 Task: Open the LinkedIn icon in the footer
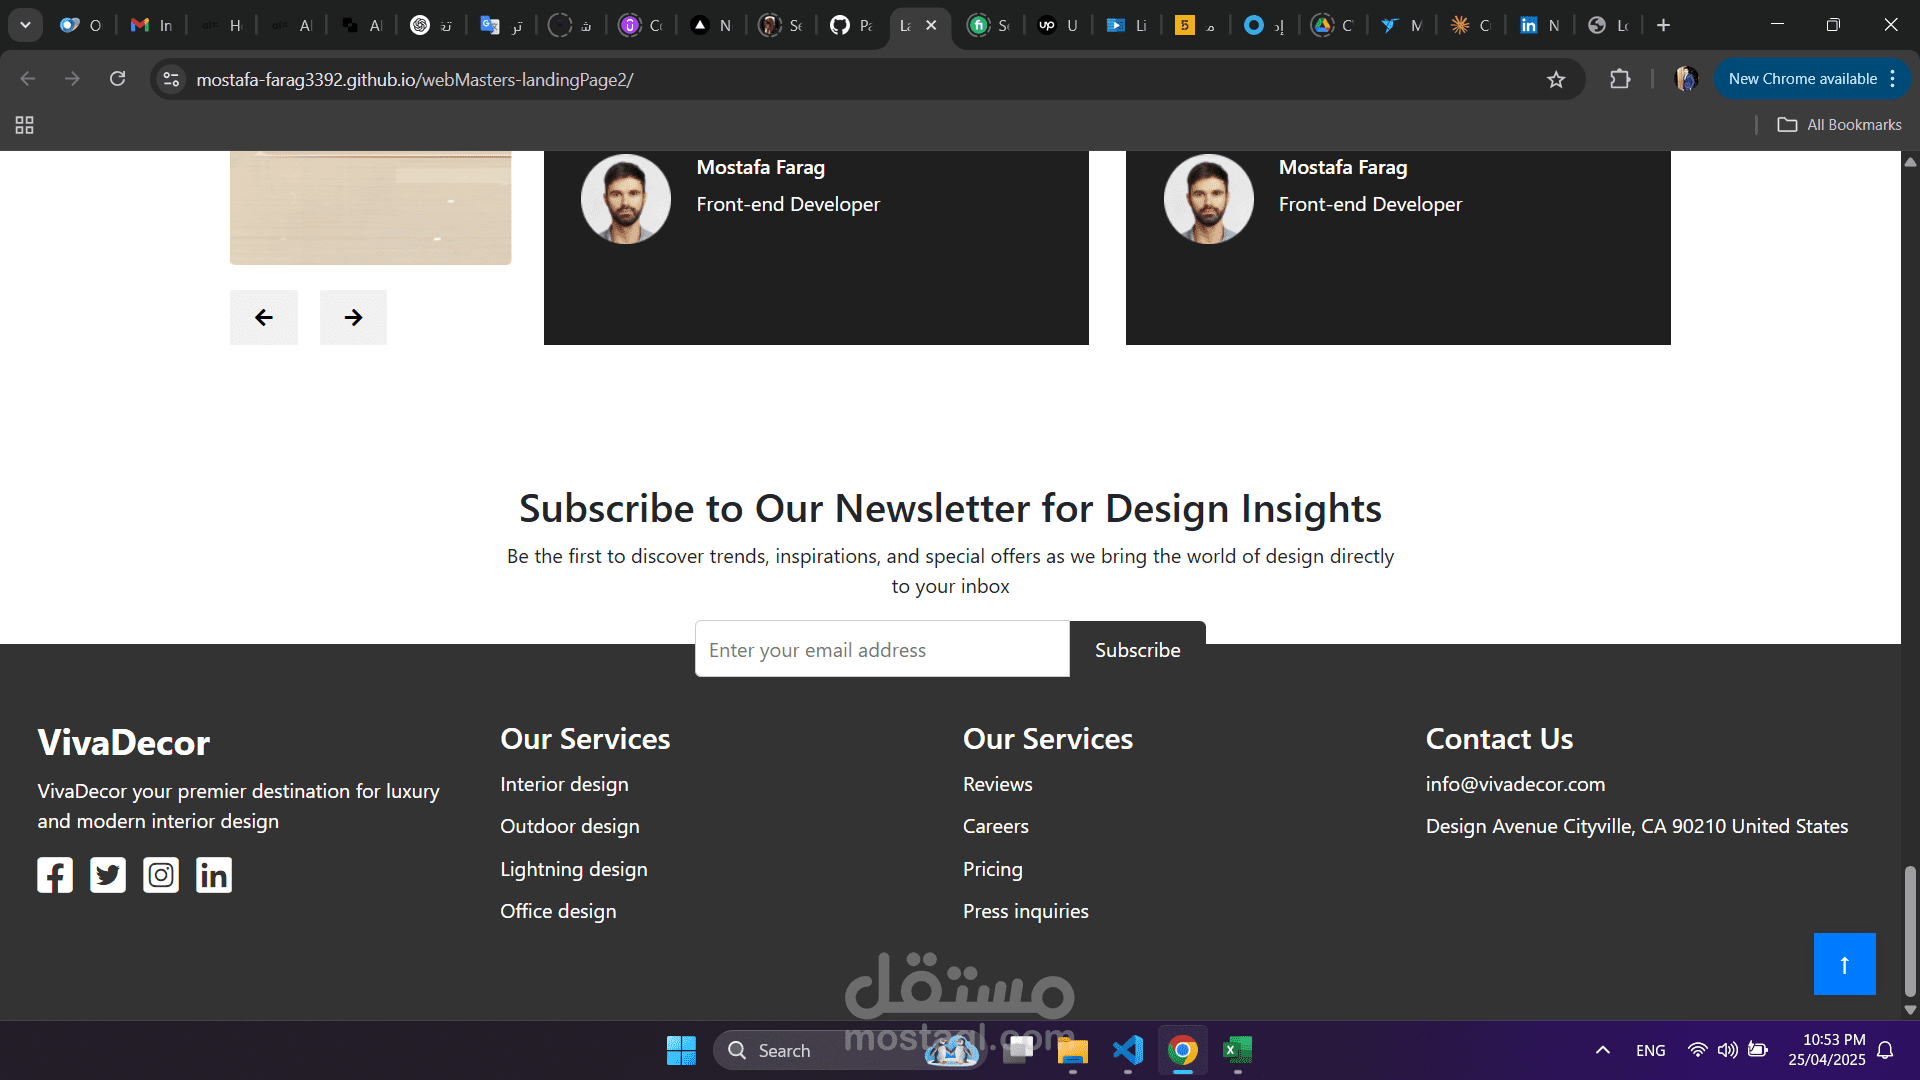tap(214, 875)
